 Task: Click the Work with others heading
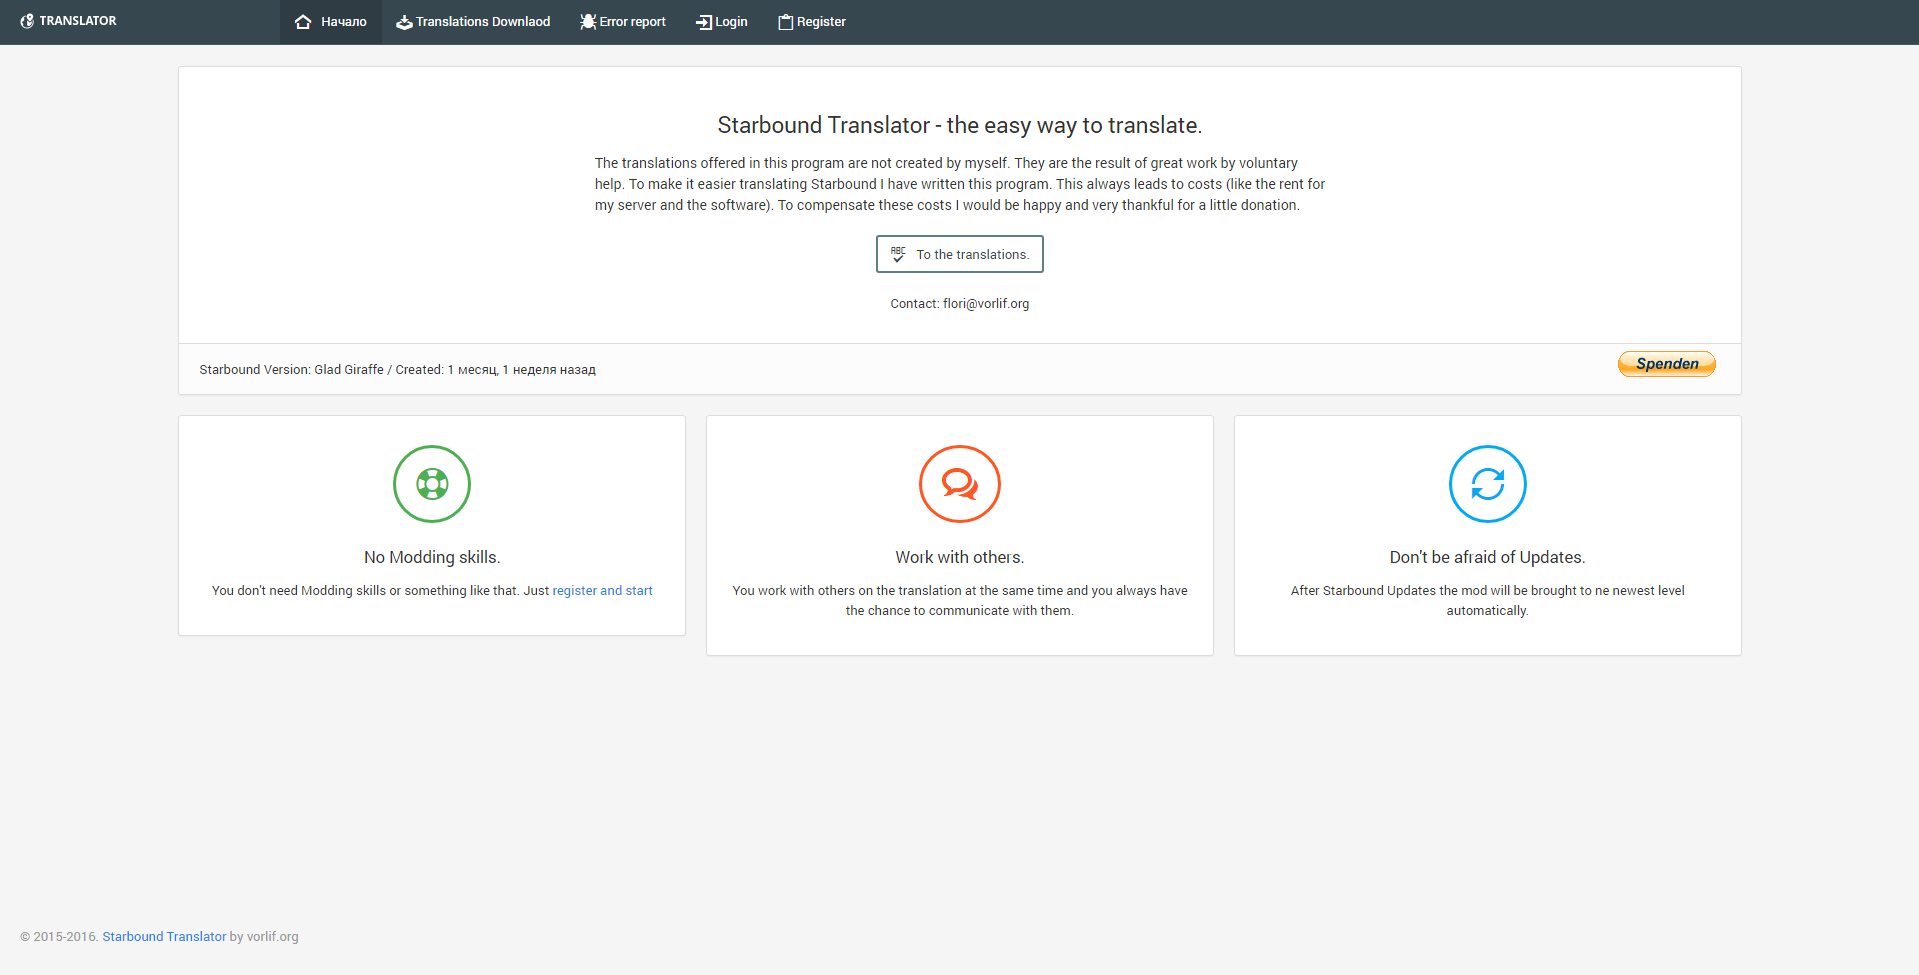(x=960, y=557)
